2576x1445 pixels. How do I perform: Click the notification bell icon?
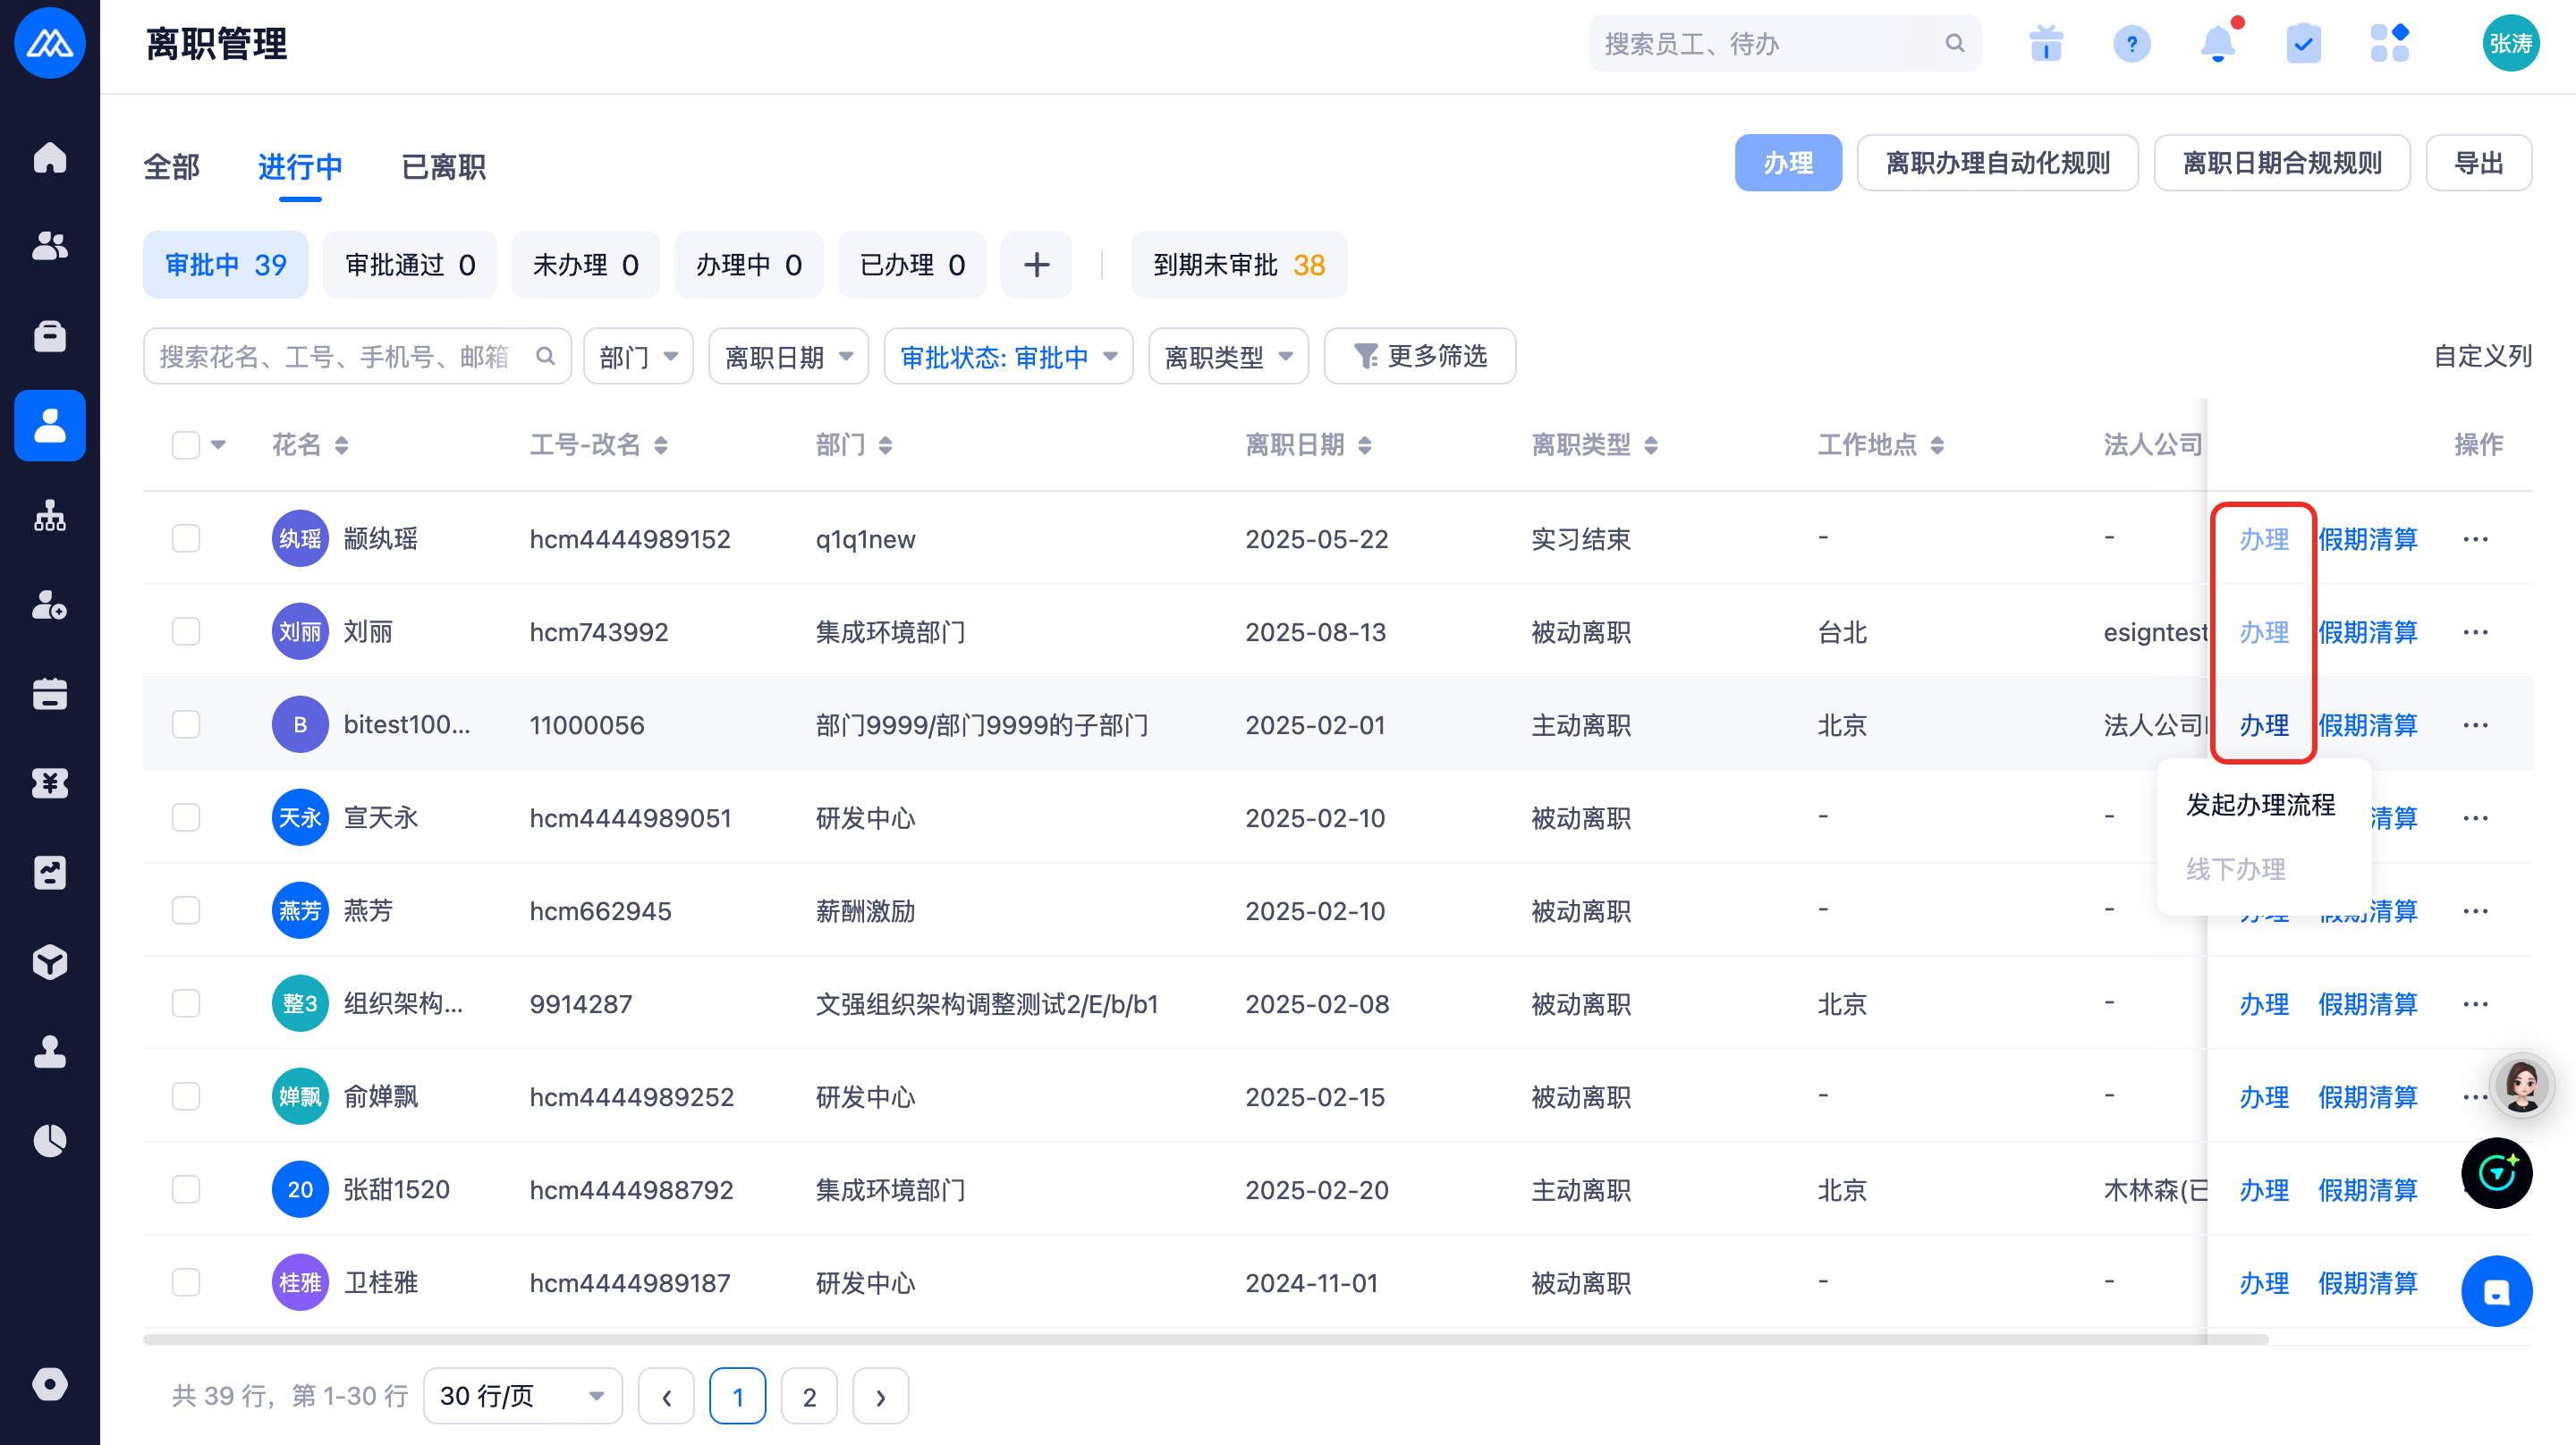pyautogui.click(x=2217, y=44)
